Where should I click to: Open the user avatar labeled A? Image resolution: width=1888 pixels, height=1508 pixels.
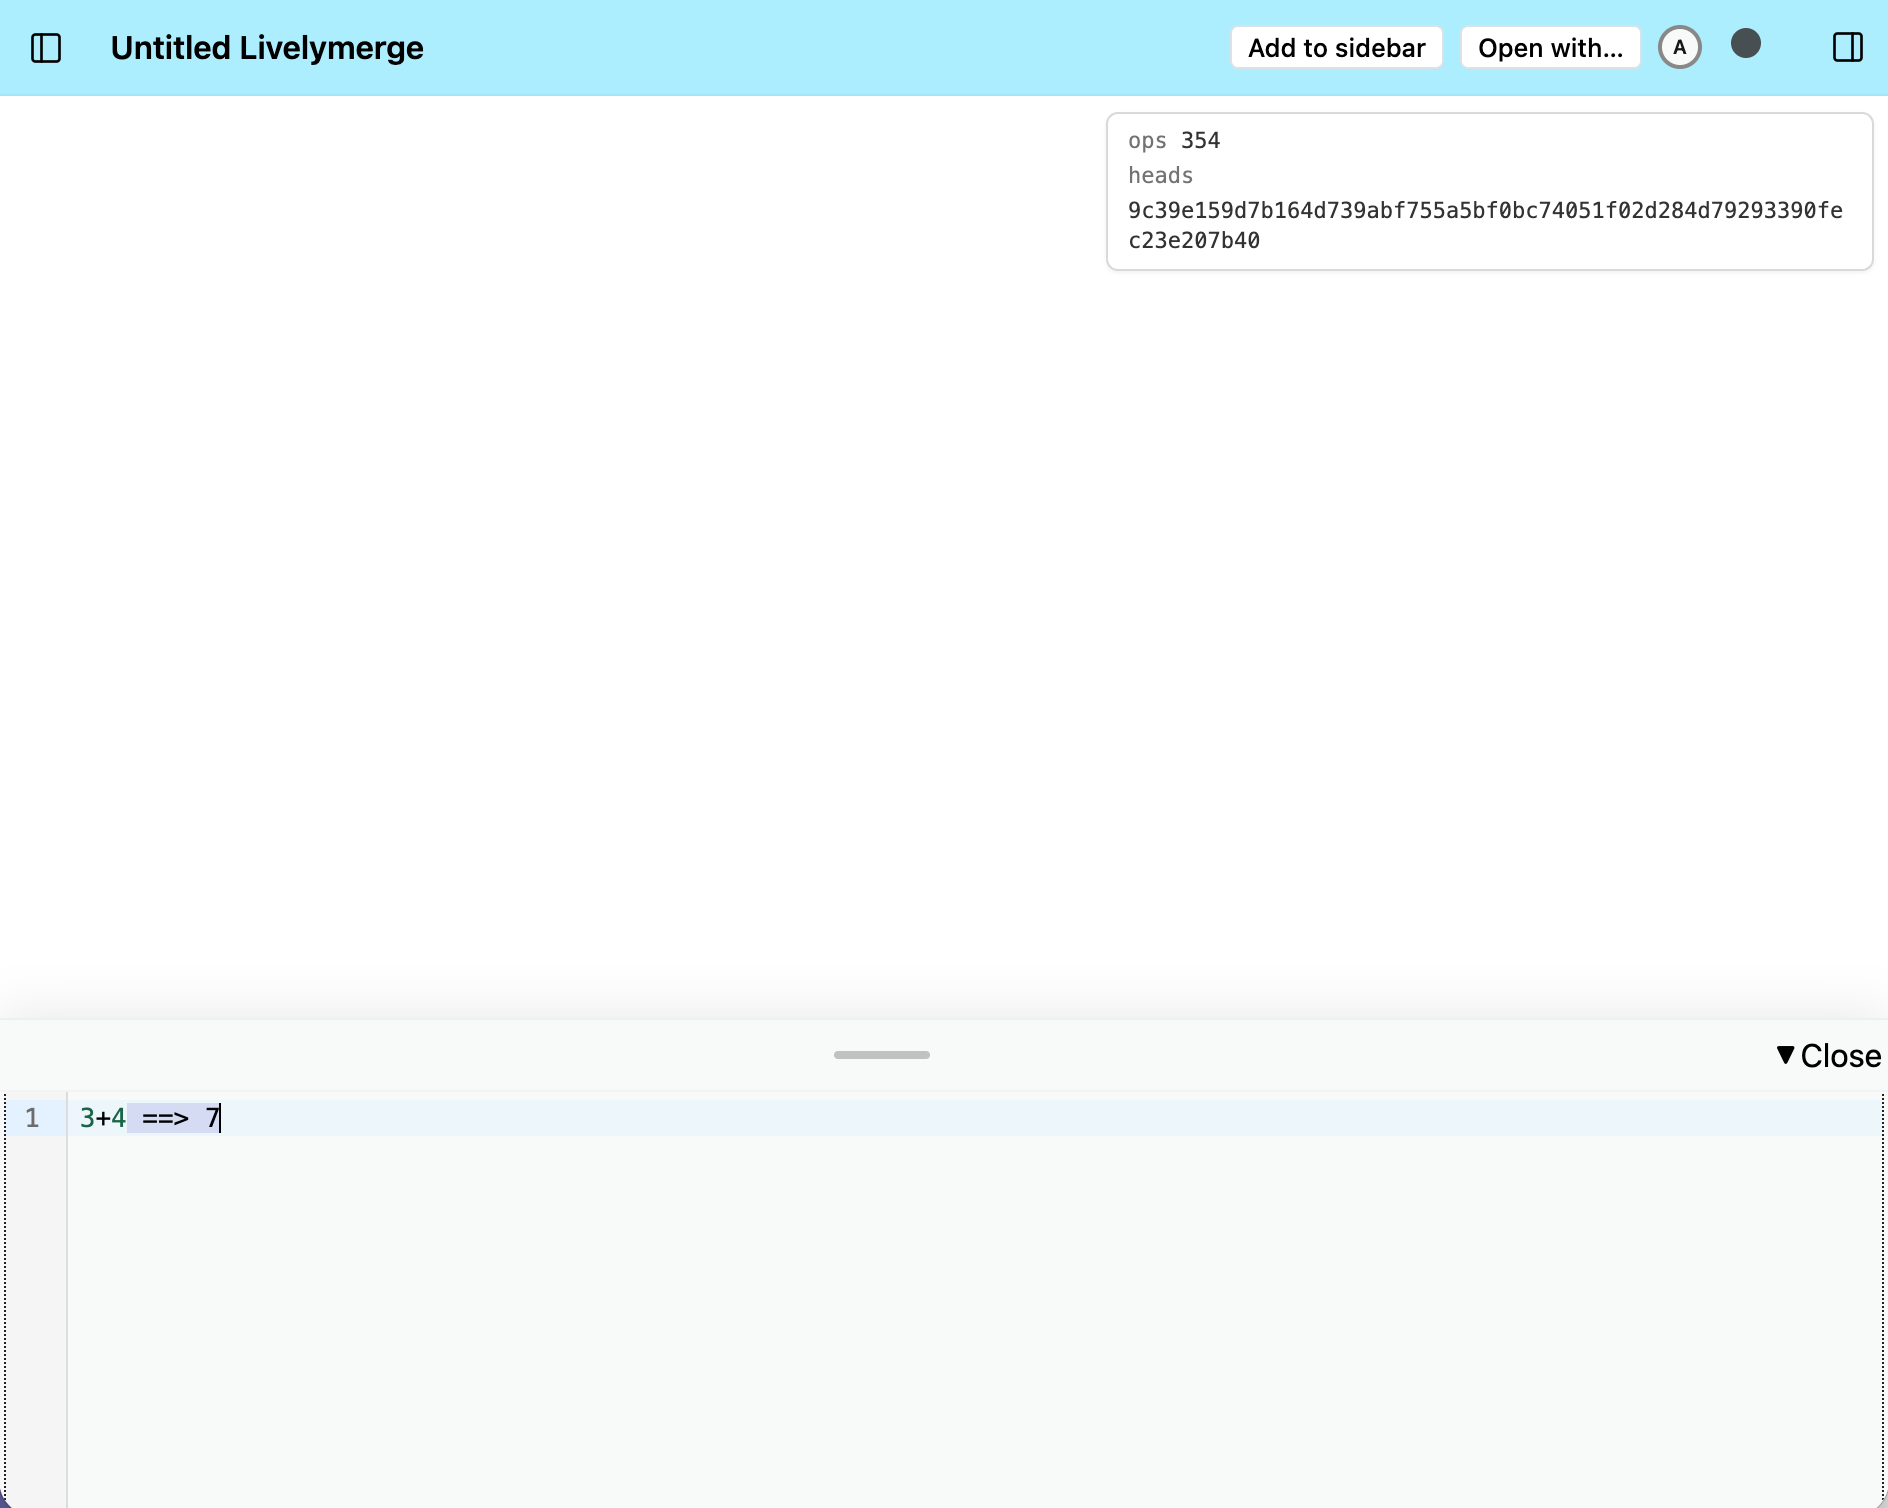click(1680, 48)
